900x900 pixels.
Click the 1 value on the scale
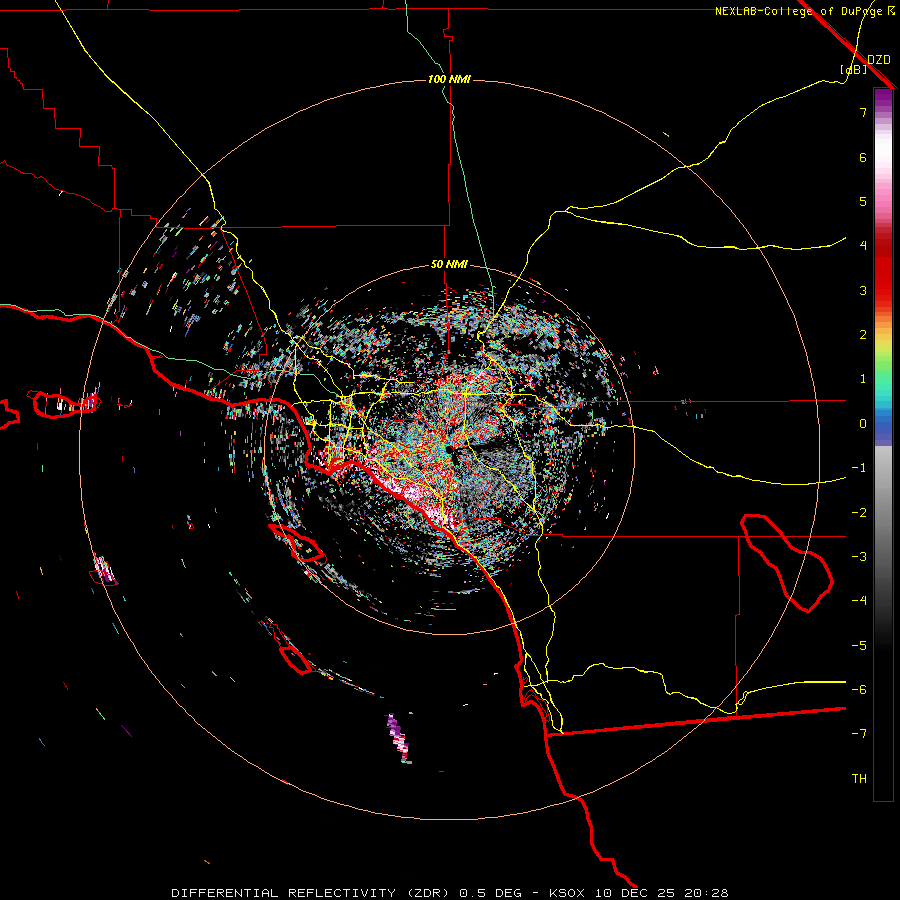point(863,379)
